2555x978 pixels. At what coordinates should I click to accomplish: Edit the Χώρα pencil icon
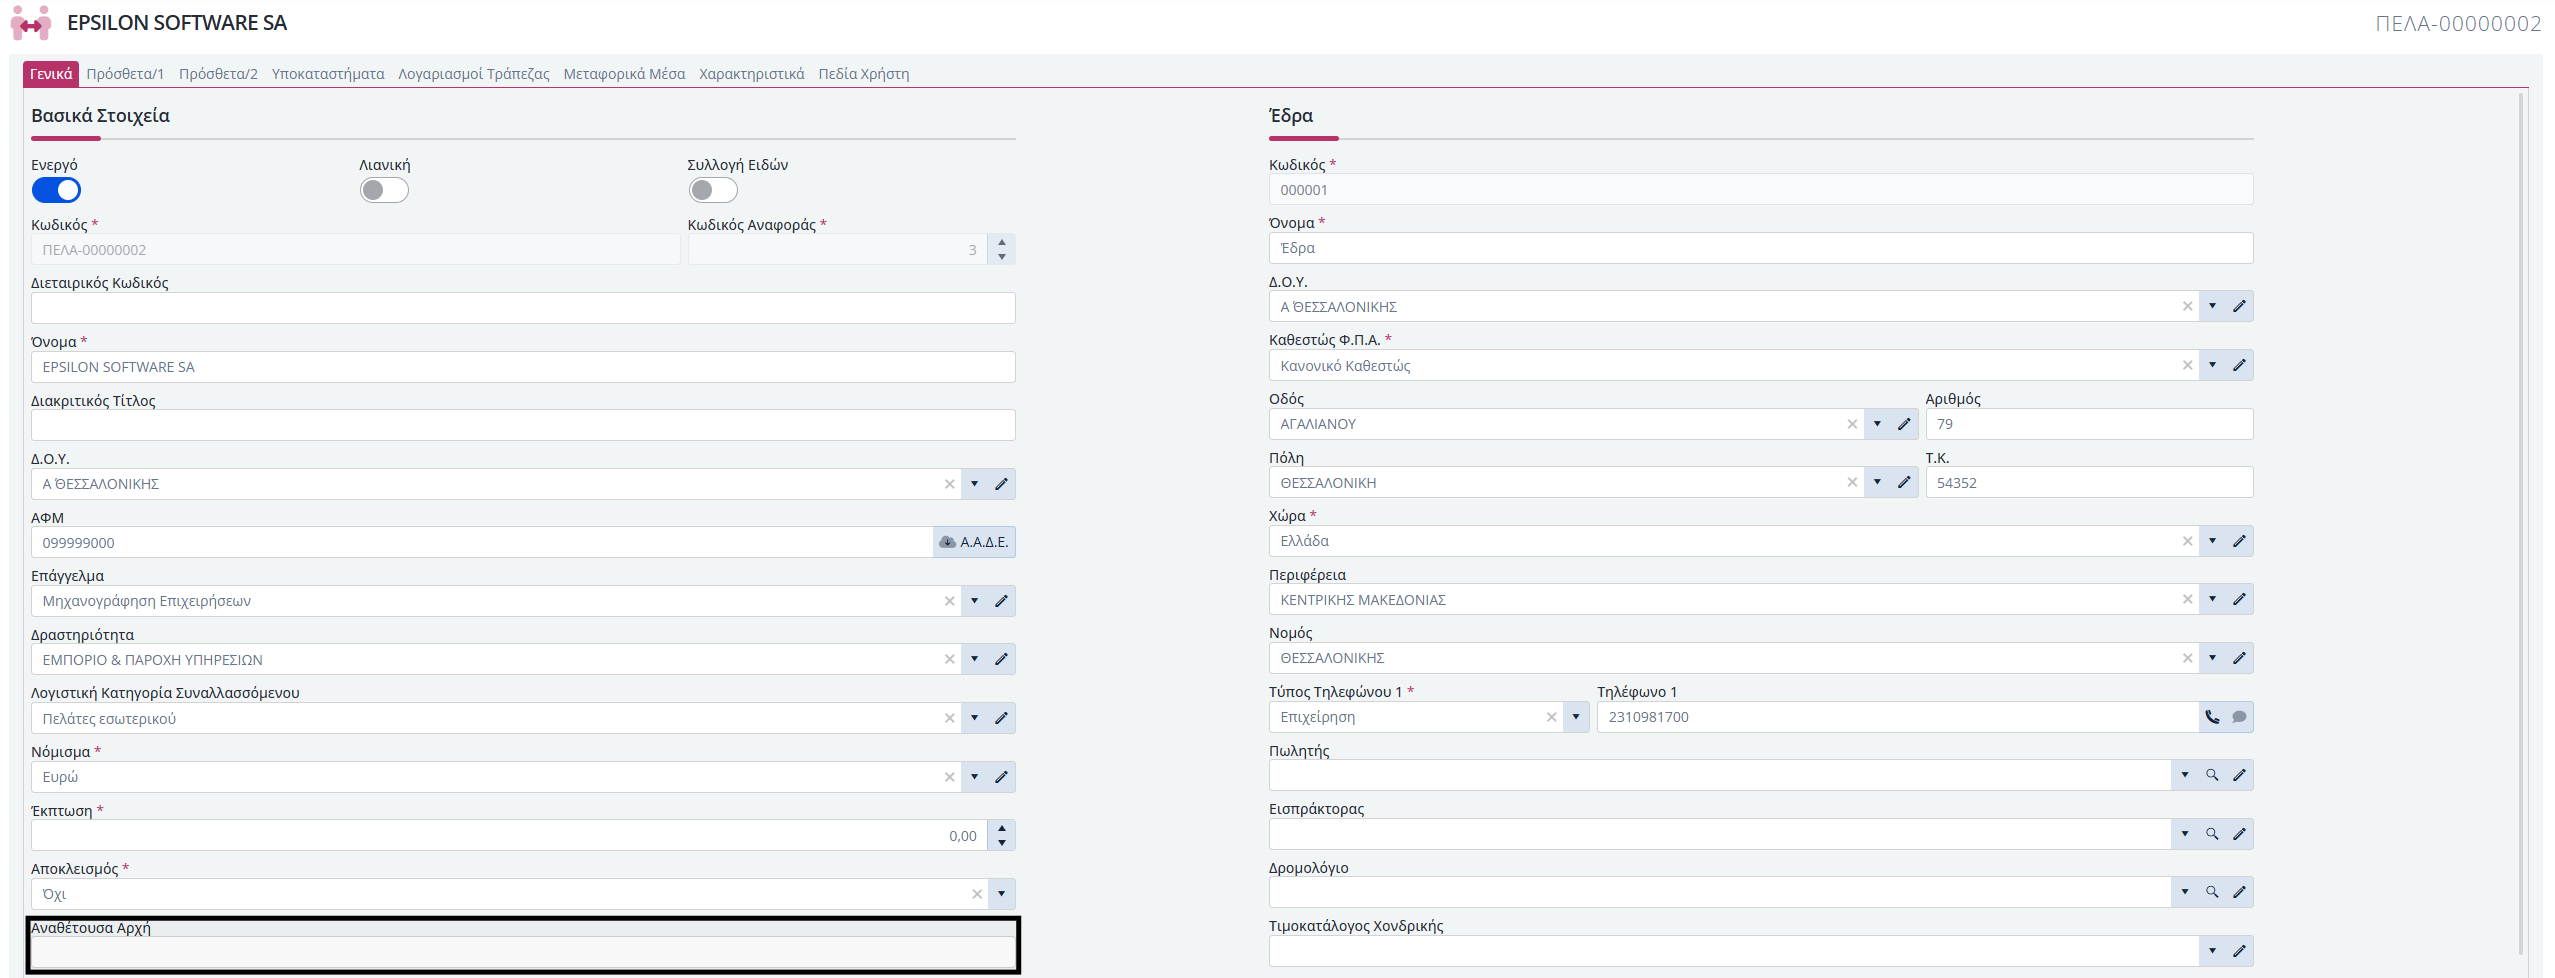click(x=2239, y=541)
